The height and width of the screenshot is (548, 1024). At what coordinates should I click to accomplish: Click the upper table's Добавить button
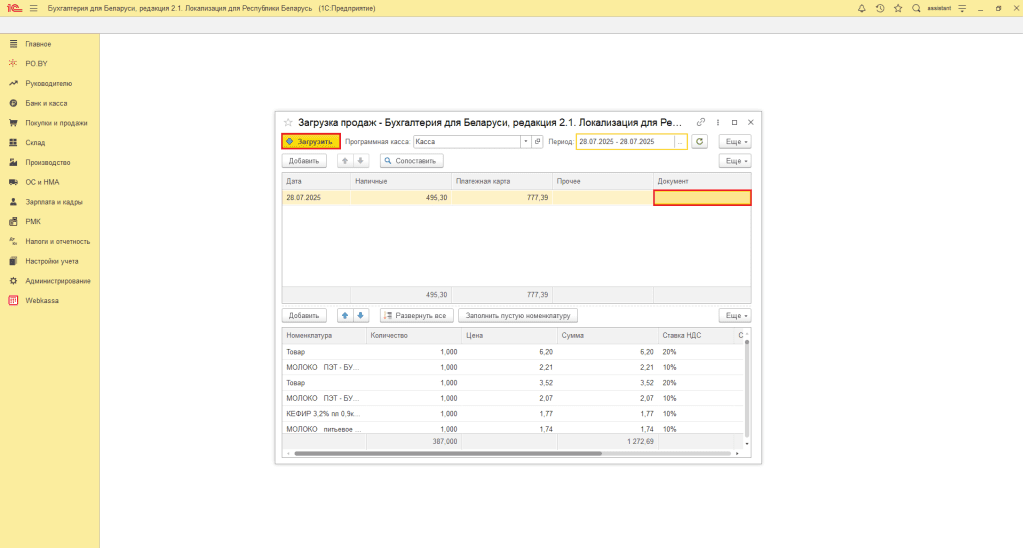(x=304, y=161)
